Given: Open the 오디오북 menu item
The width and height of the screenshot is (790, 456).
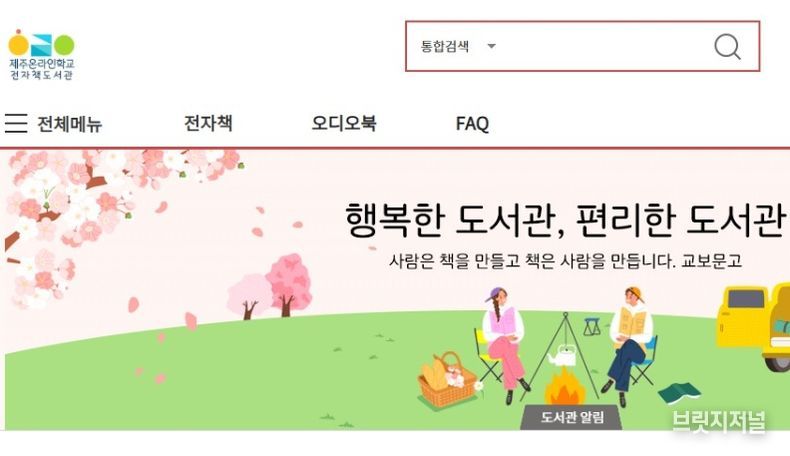Looking at the screenshot, I should (344, 123).
